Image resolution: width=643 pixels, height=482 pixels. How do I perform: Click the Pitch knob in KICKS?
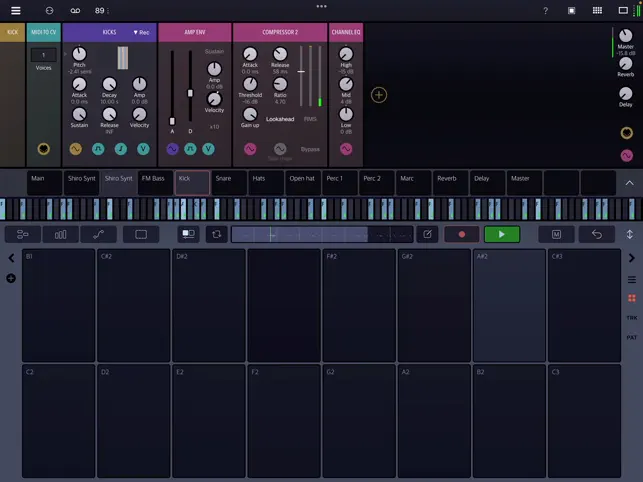click(79, 54)
